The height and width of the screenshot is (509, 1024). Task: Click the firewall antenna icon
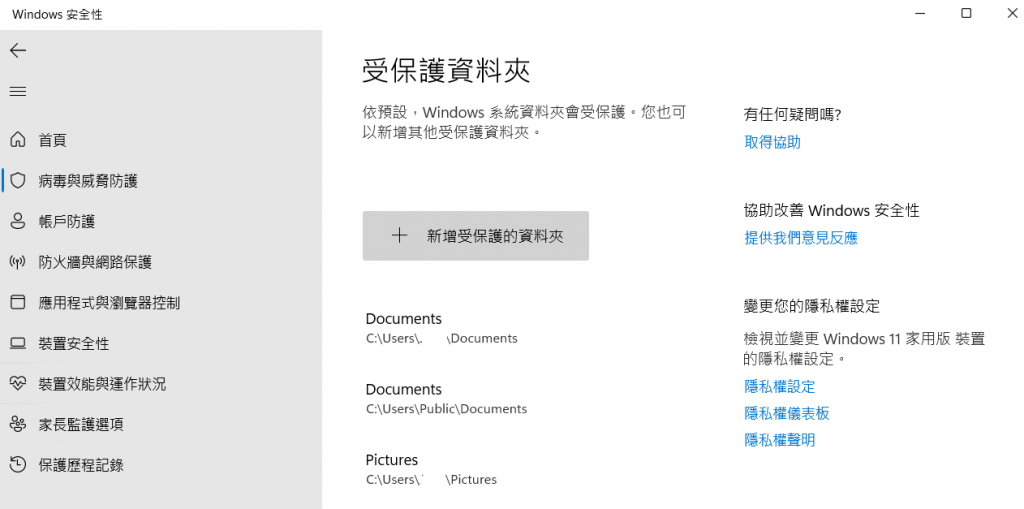[18, 262]
